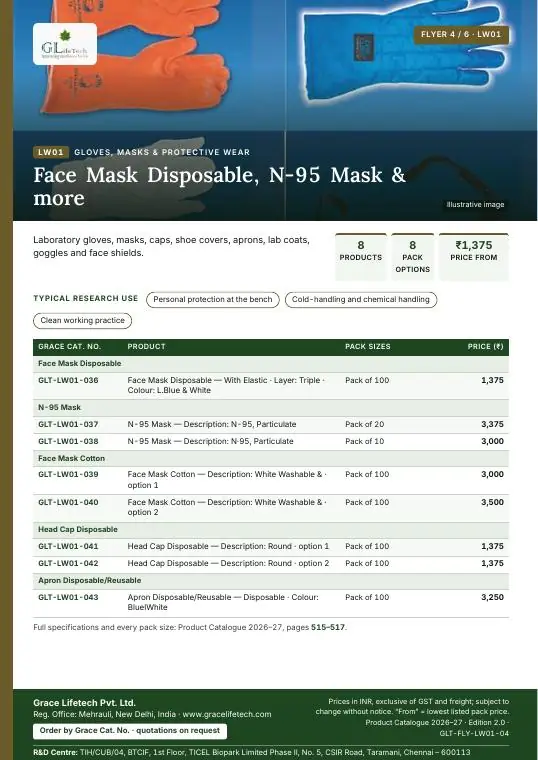Click the 'PRODUCT' column header
This screenshot has height=760, width=538.
pyautogui.click(x=146, y=347)
